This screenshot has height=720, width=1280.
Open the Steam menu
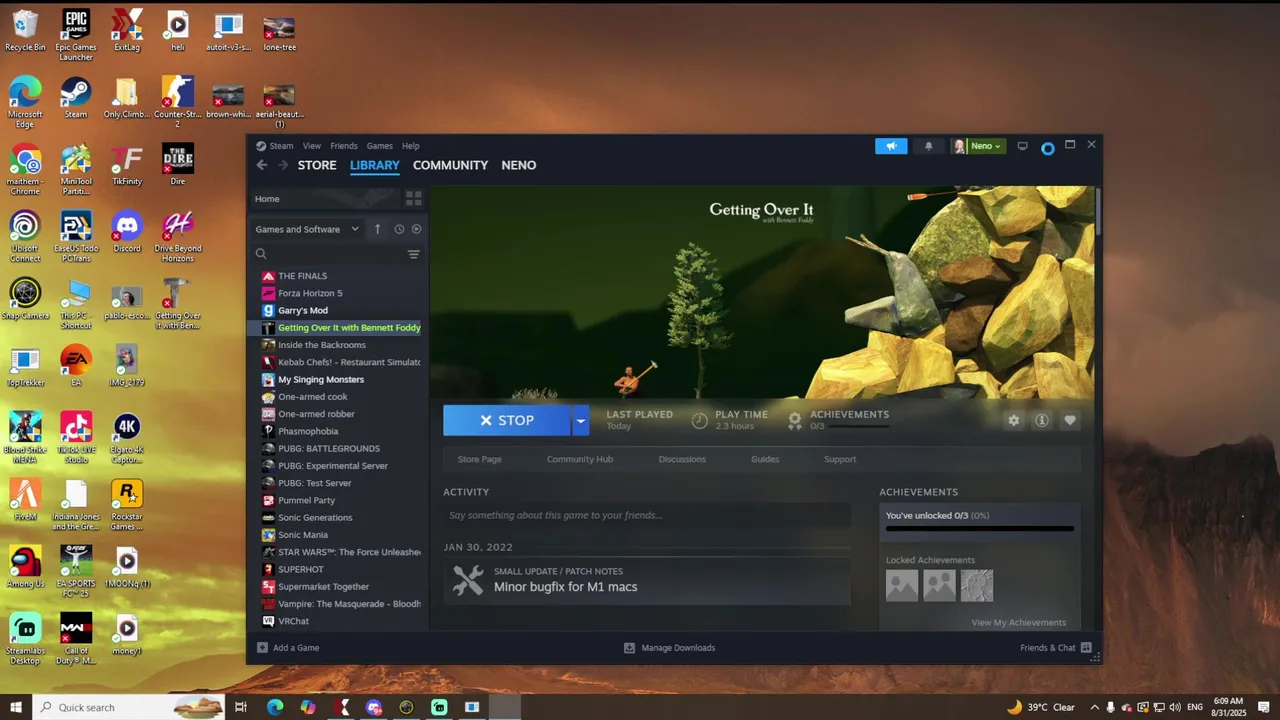point(274,146)
